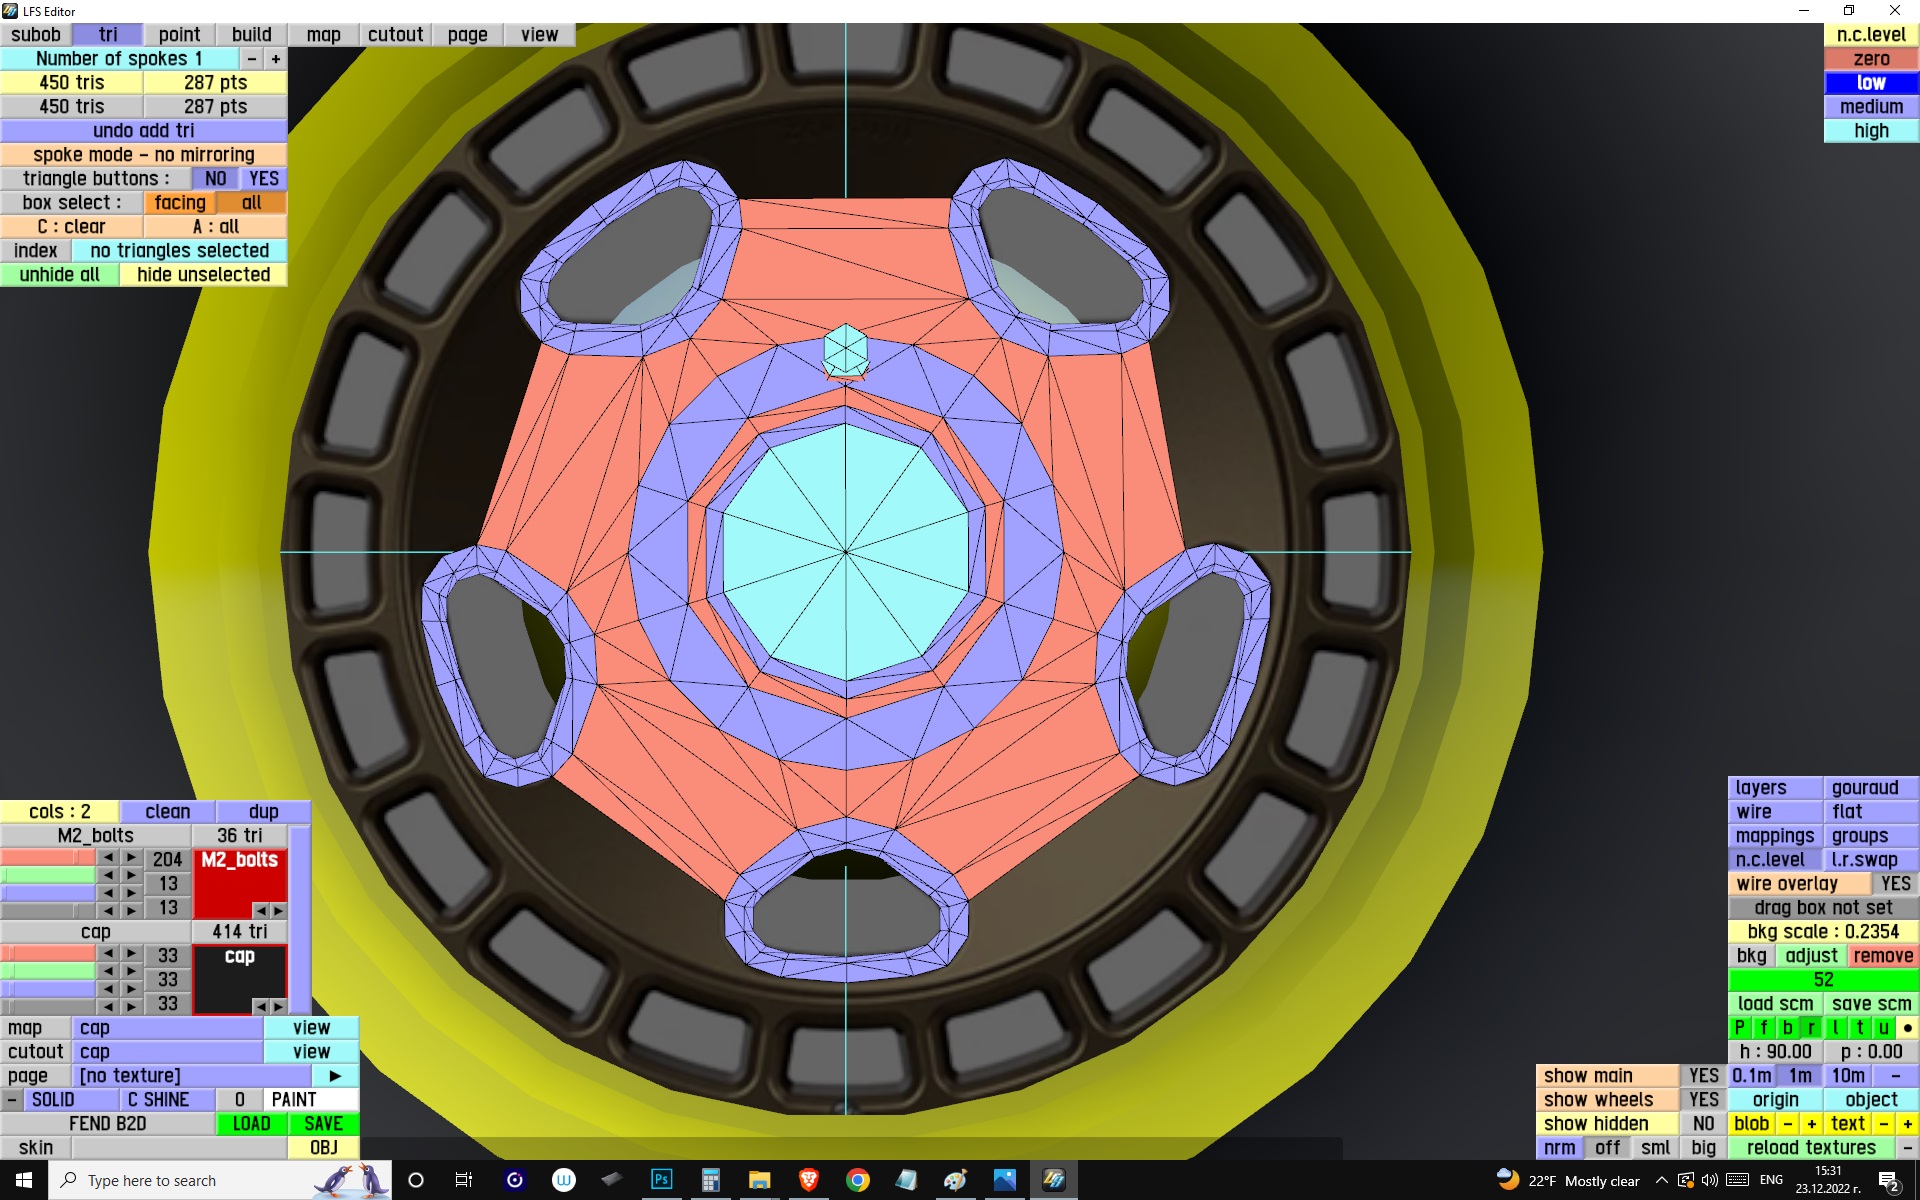This screenshot has height=1200, width=1920.
Task: Collapse the SOLID row with minus button
Action: pyautogui.click(x=11, y=1100)
